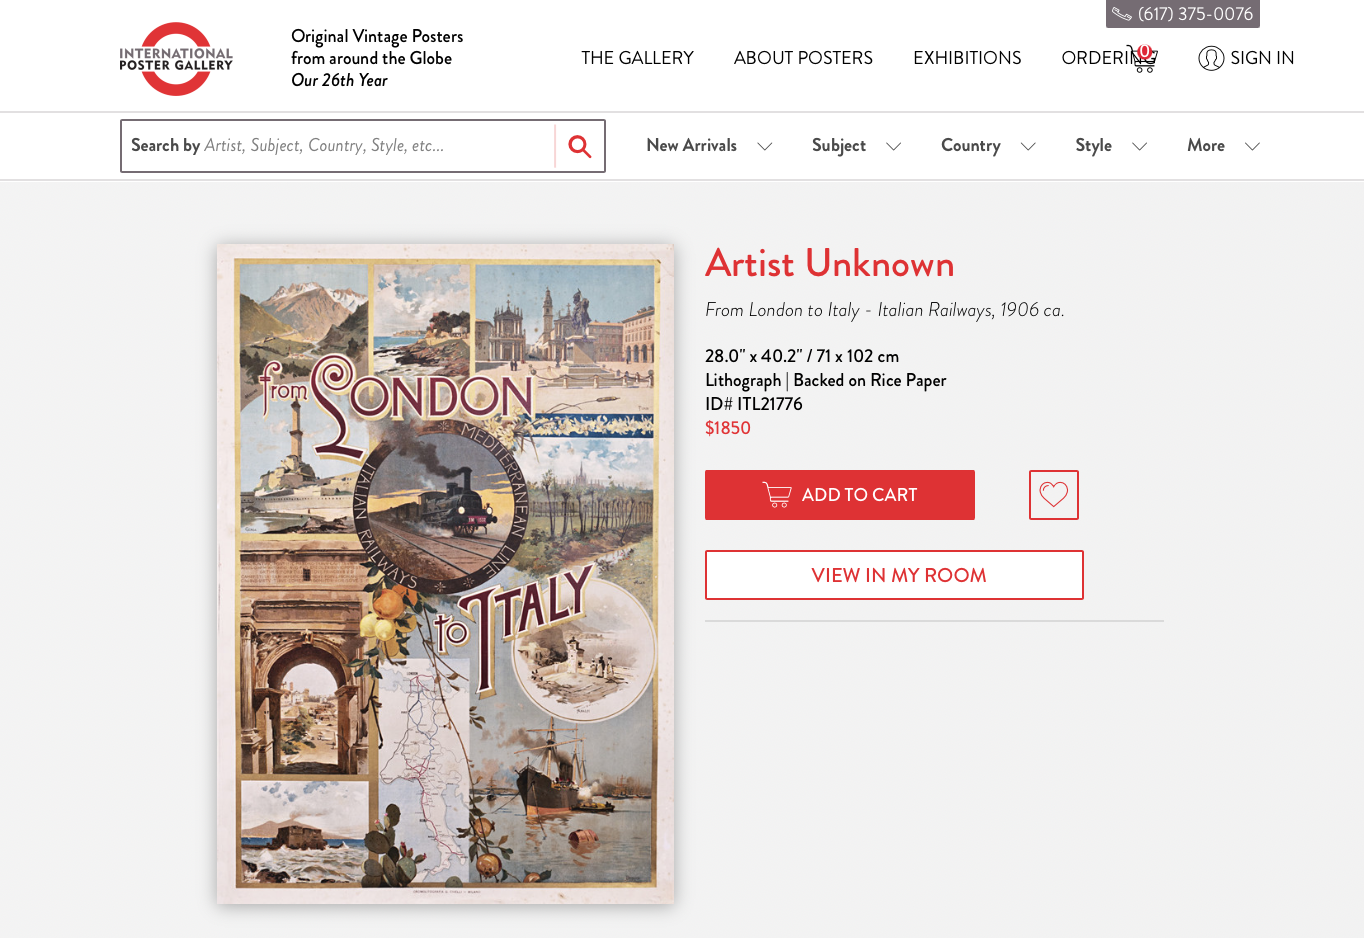The image size is (1364, 938).
Task: Click the red search magnifier icon
Action: tap(580, 146)
